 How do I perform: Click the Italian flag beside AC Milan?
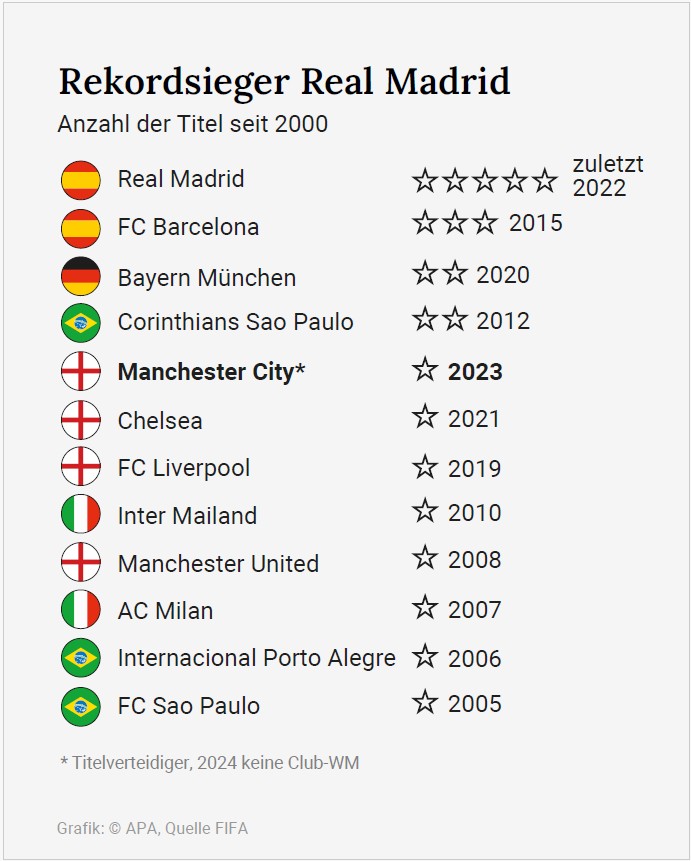(x=80, y=610)
